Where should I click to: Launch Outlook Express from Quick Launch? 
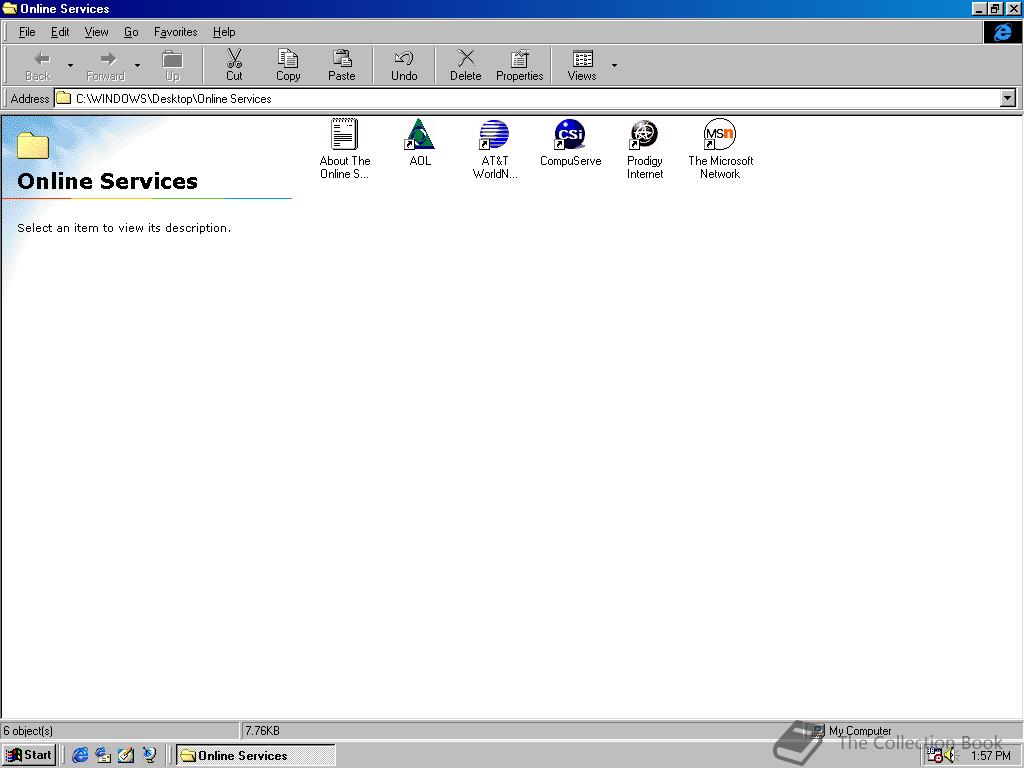click(x=103, y=755)
